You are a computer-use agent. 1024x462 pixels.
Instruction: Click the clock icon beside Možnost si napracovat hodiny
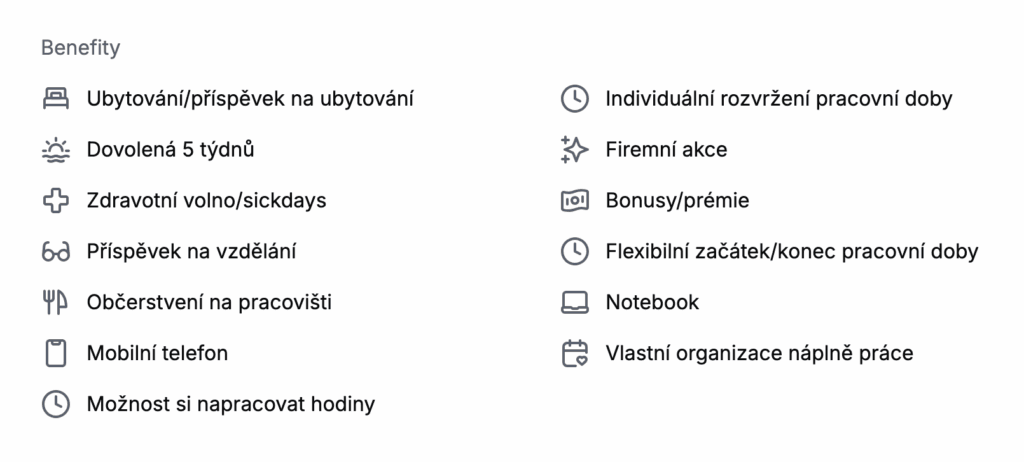pos(56,404)
